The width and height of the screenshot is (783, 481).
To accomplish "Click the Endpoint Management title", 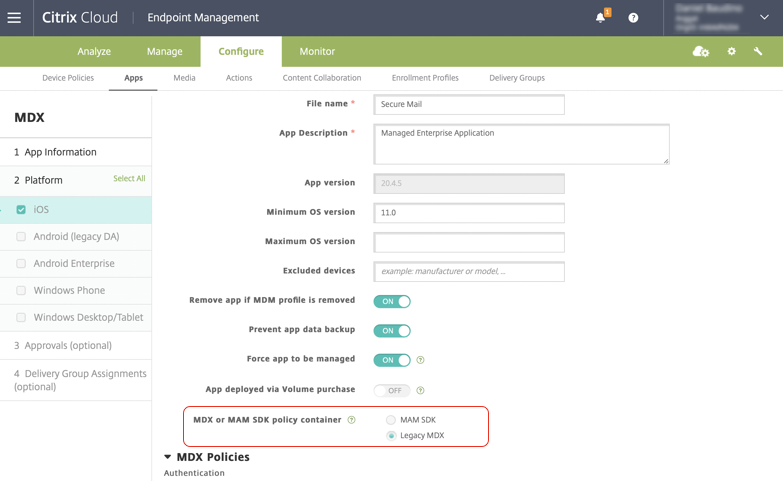I will (x=203, y=17).
